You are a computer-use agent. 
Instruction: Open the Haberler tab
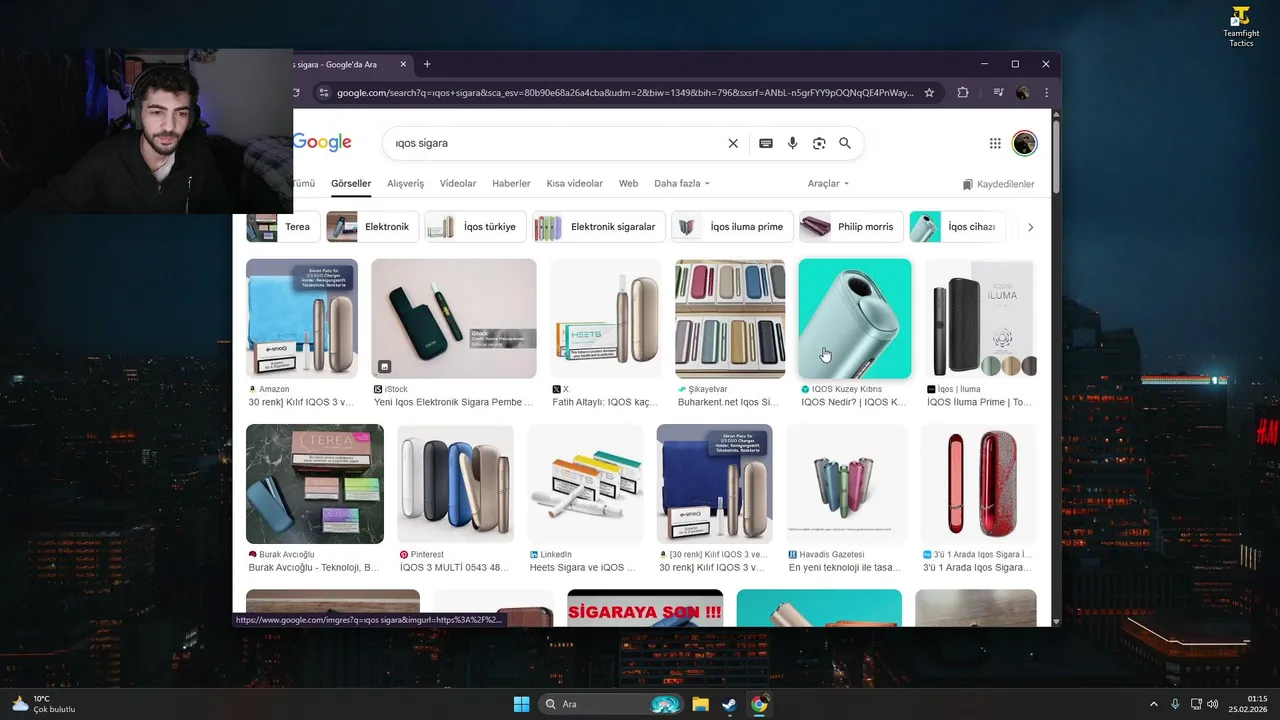point(511,184)
